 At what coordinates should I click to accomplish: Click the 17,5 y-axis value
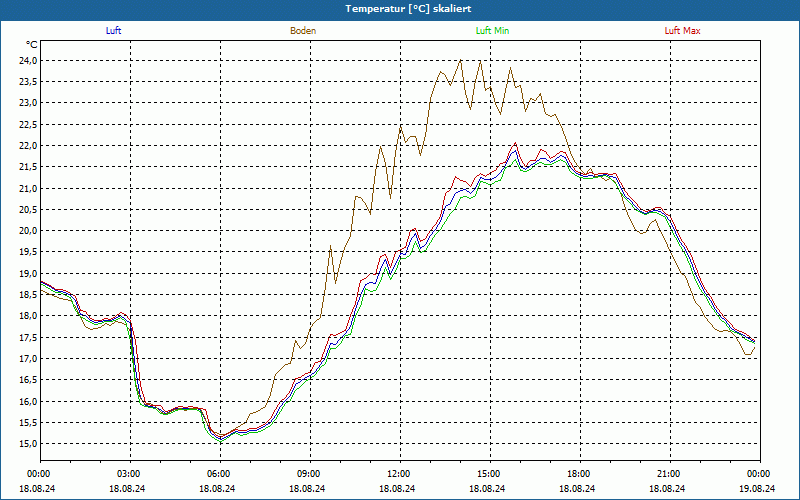point(28,337)
